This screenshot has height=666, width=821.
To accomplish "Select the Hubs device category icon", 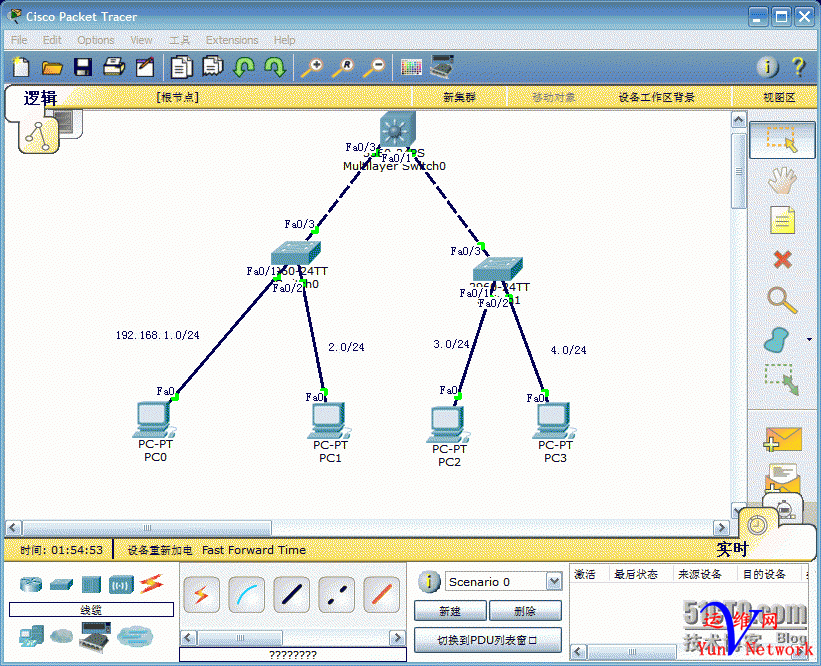I will tap(91, 584).
